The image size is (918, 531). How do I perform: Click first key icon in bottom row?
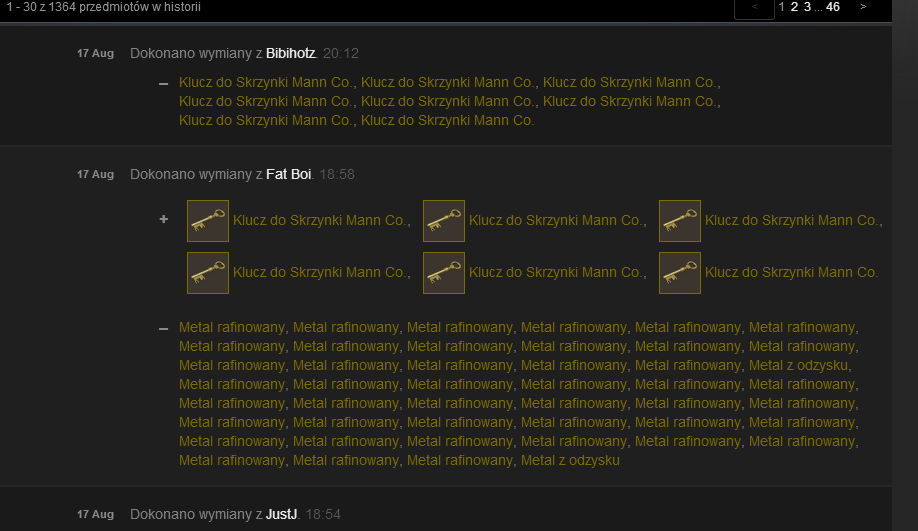[x=208, y=273]
